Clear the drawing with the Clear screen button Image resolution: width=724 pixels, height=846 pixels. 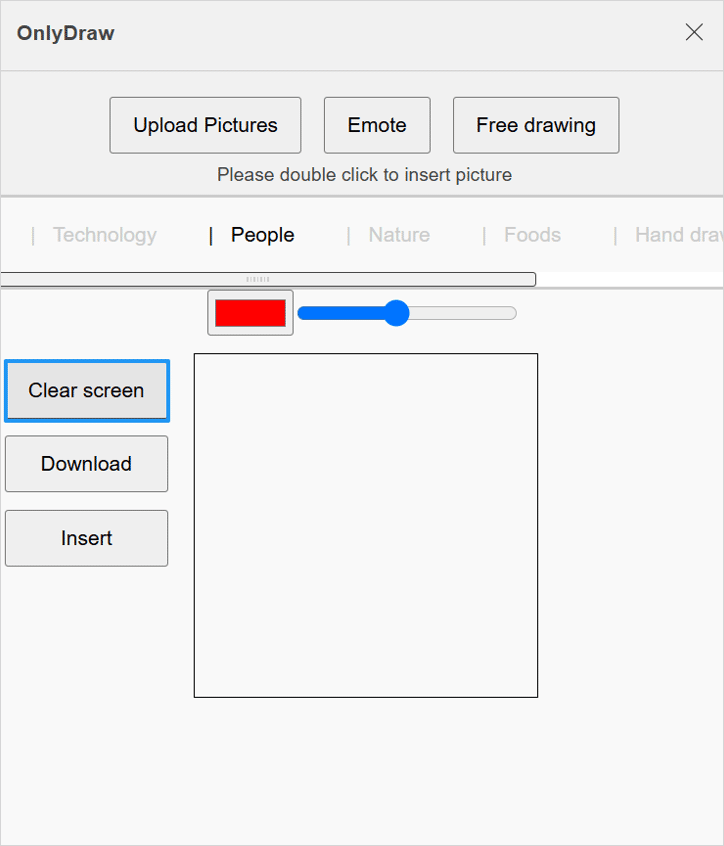pos(87,391)
